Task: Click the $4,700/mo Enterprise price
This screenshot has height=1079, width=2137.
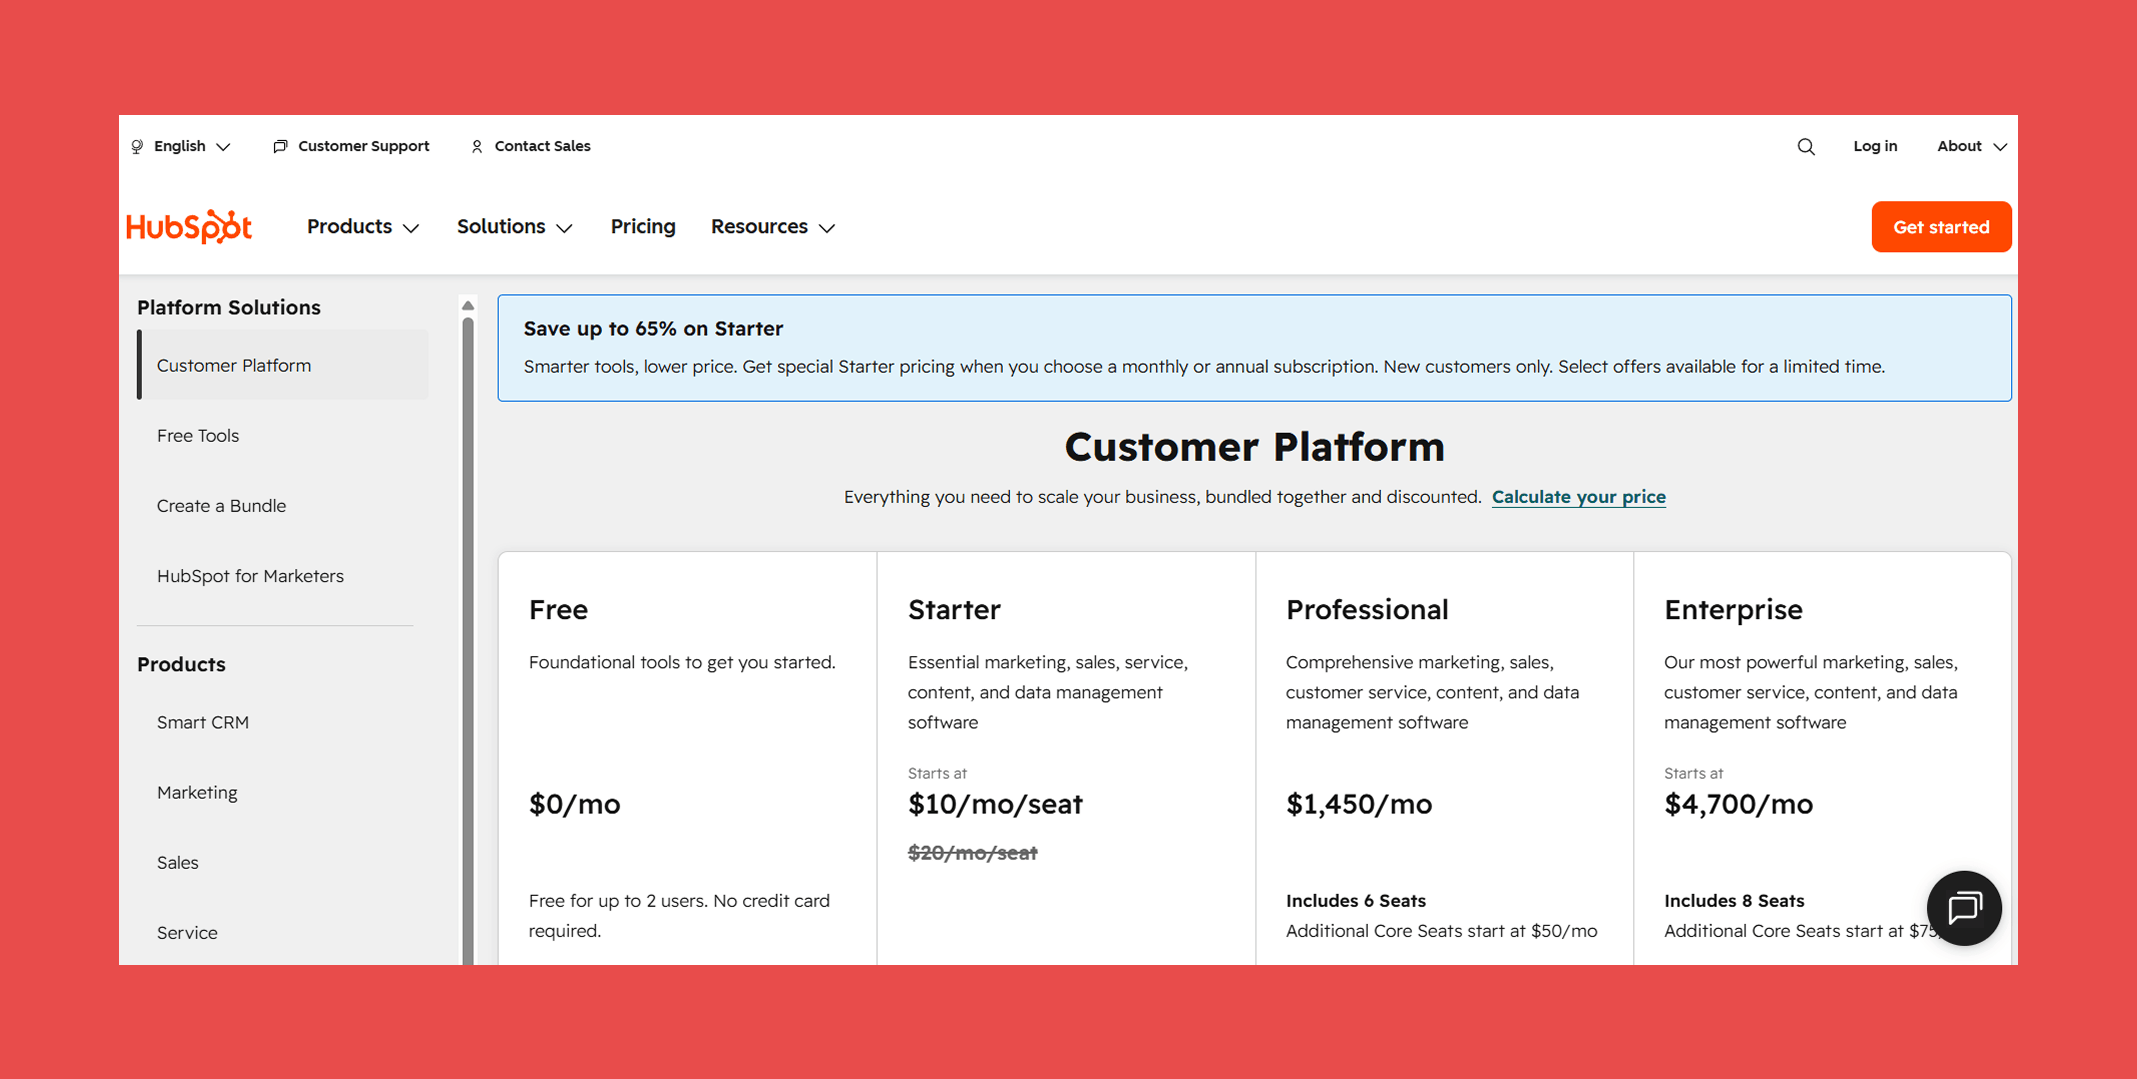Action: pos(1738,804)
